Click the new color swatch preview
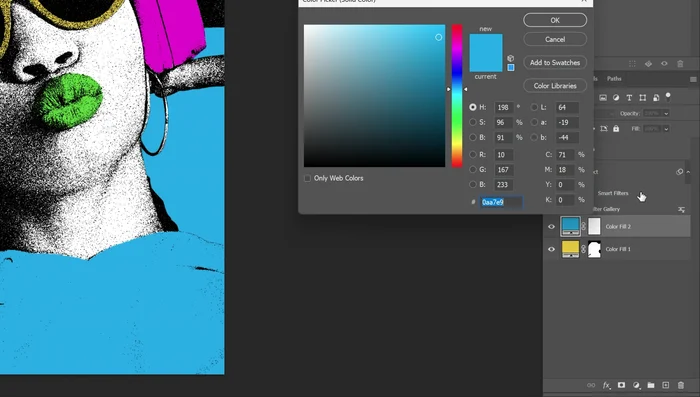The height and width of the screenshot is (397, 700). 486,43
